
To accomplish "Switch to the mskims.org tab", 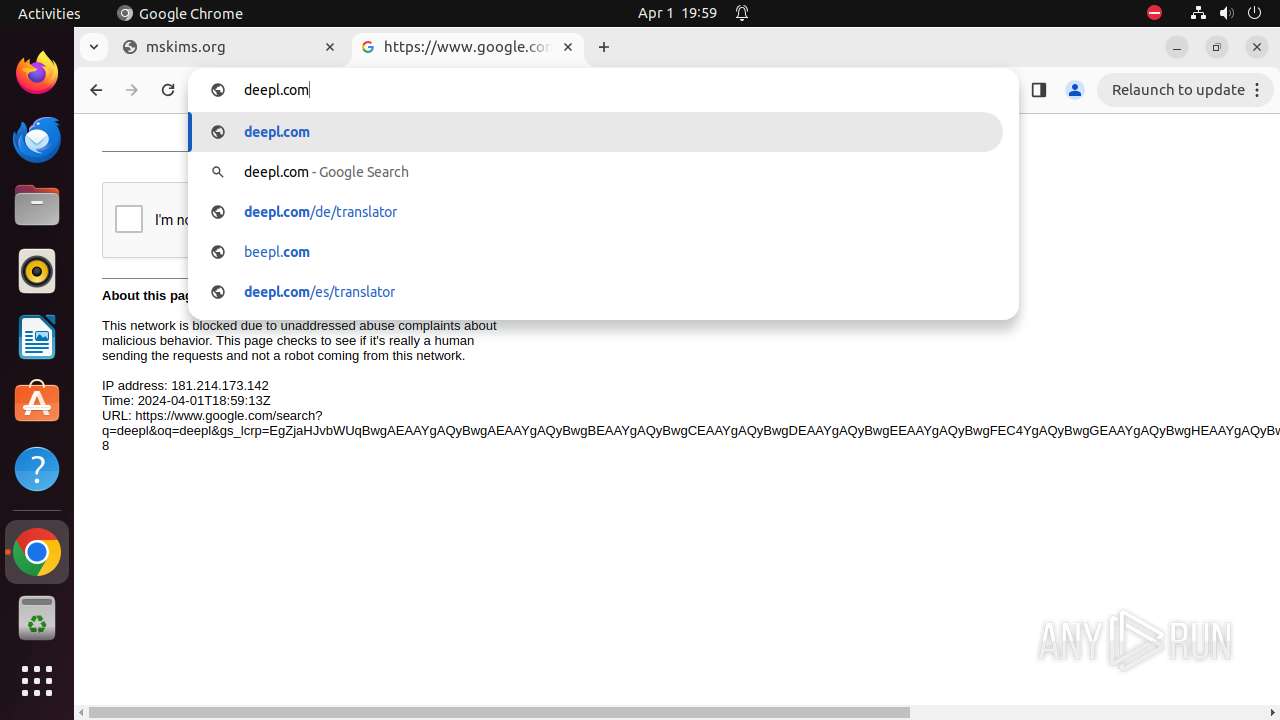I will tap(228, 47).
